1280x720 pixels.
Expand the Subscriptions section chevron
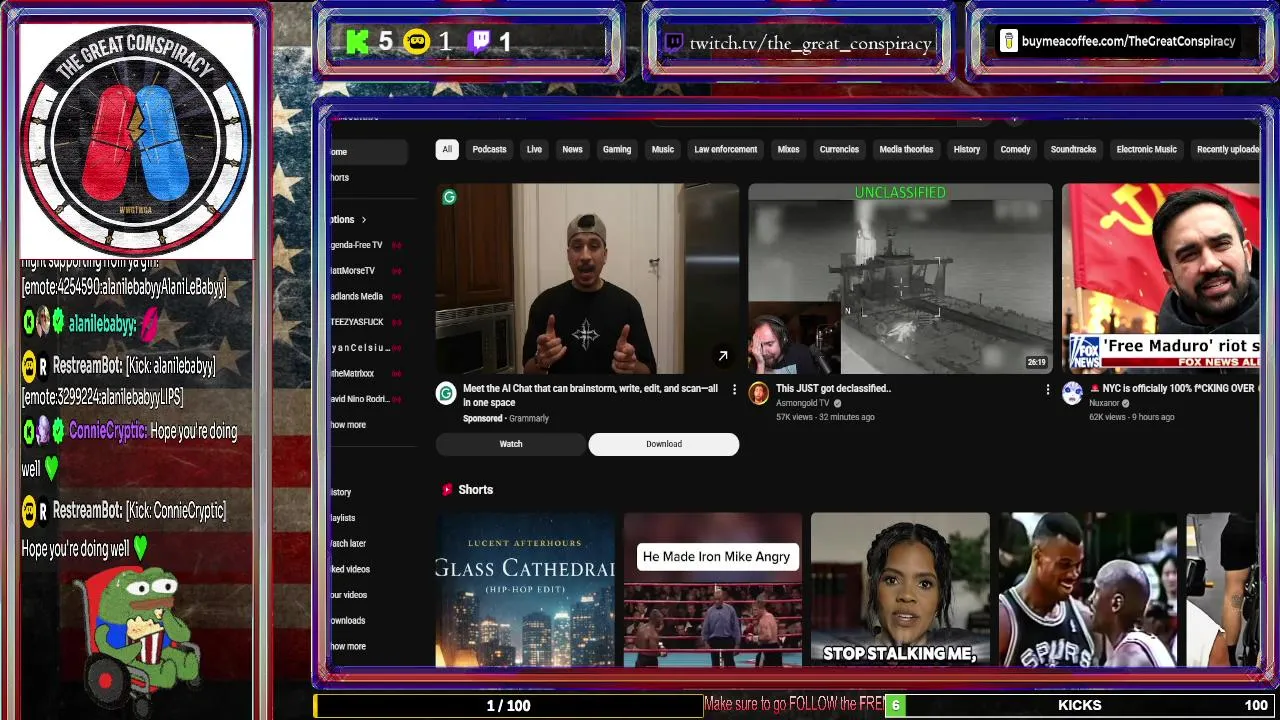pos(364,220)
